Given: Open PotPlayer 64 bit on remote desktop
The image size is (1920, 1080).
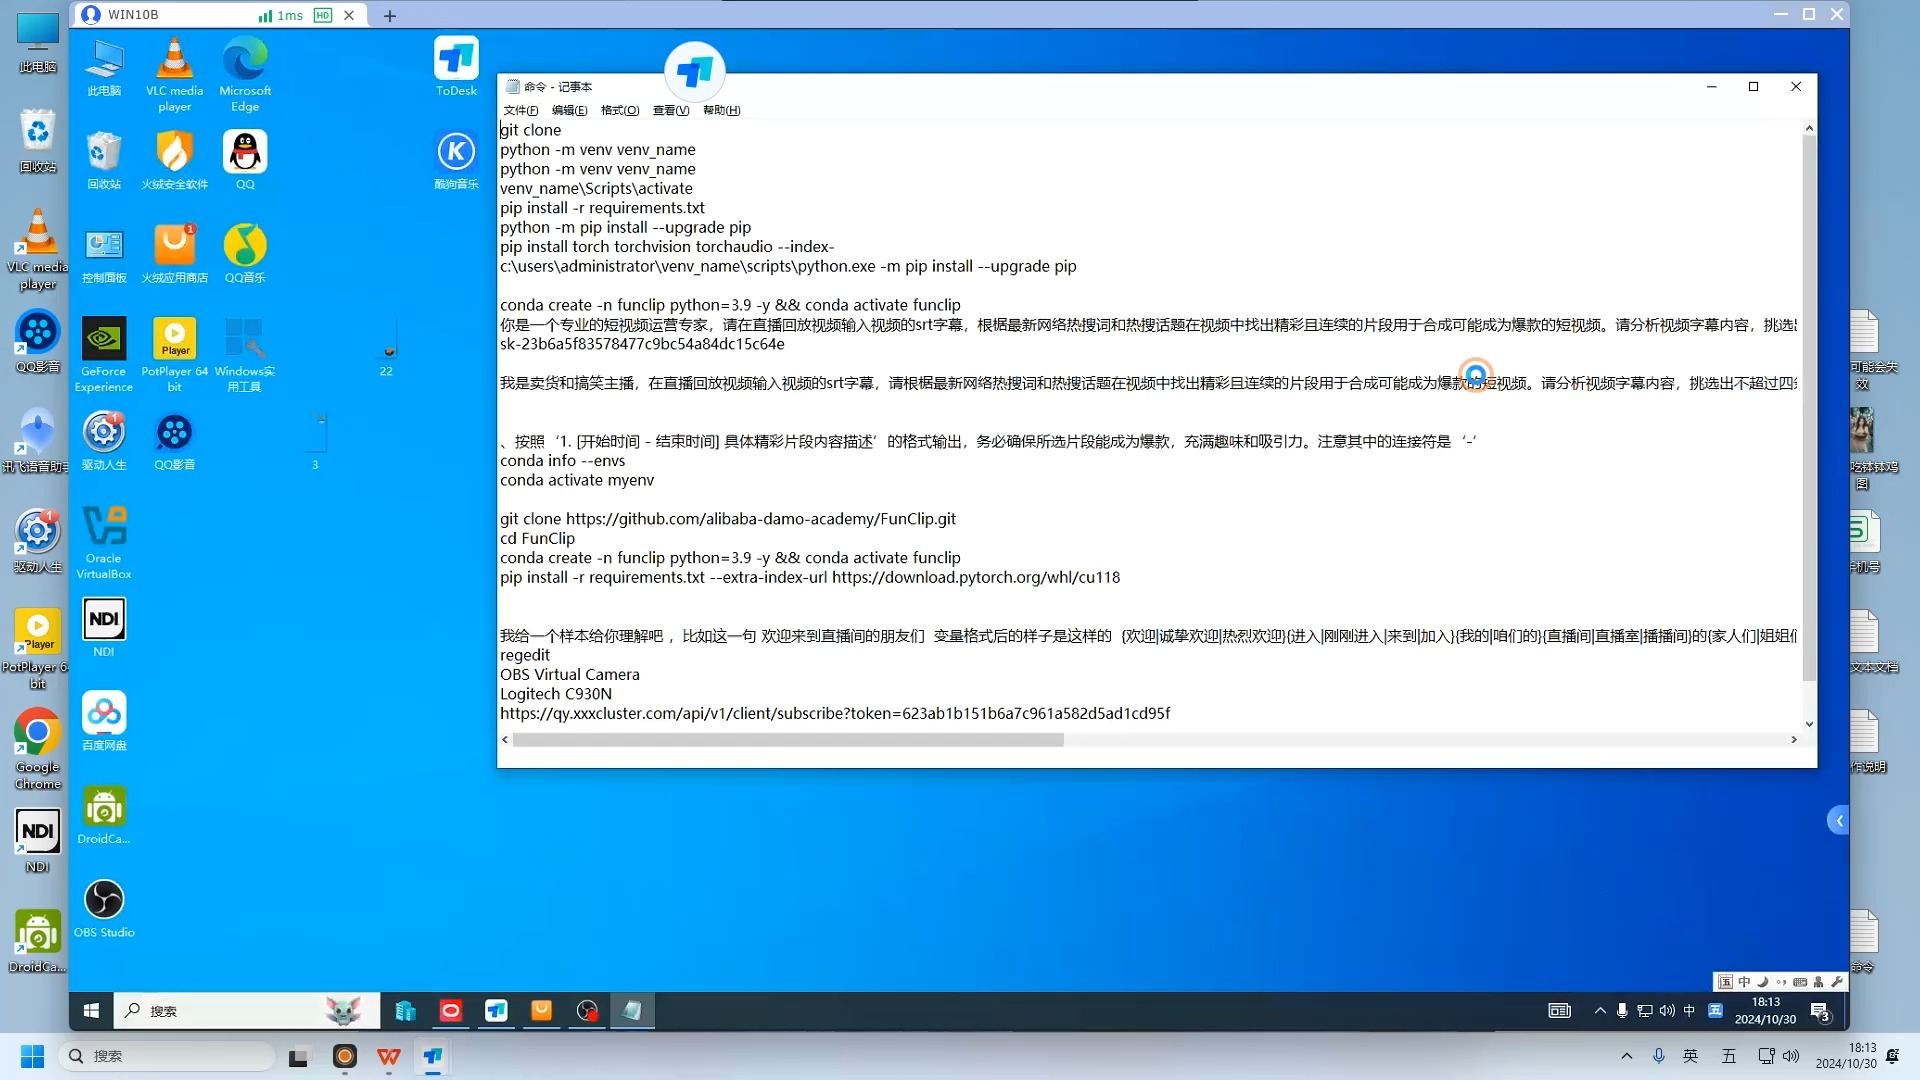Looking at the screenshot, I should (x=174, y=355).
